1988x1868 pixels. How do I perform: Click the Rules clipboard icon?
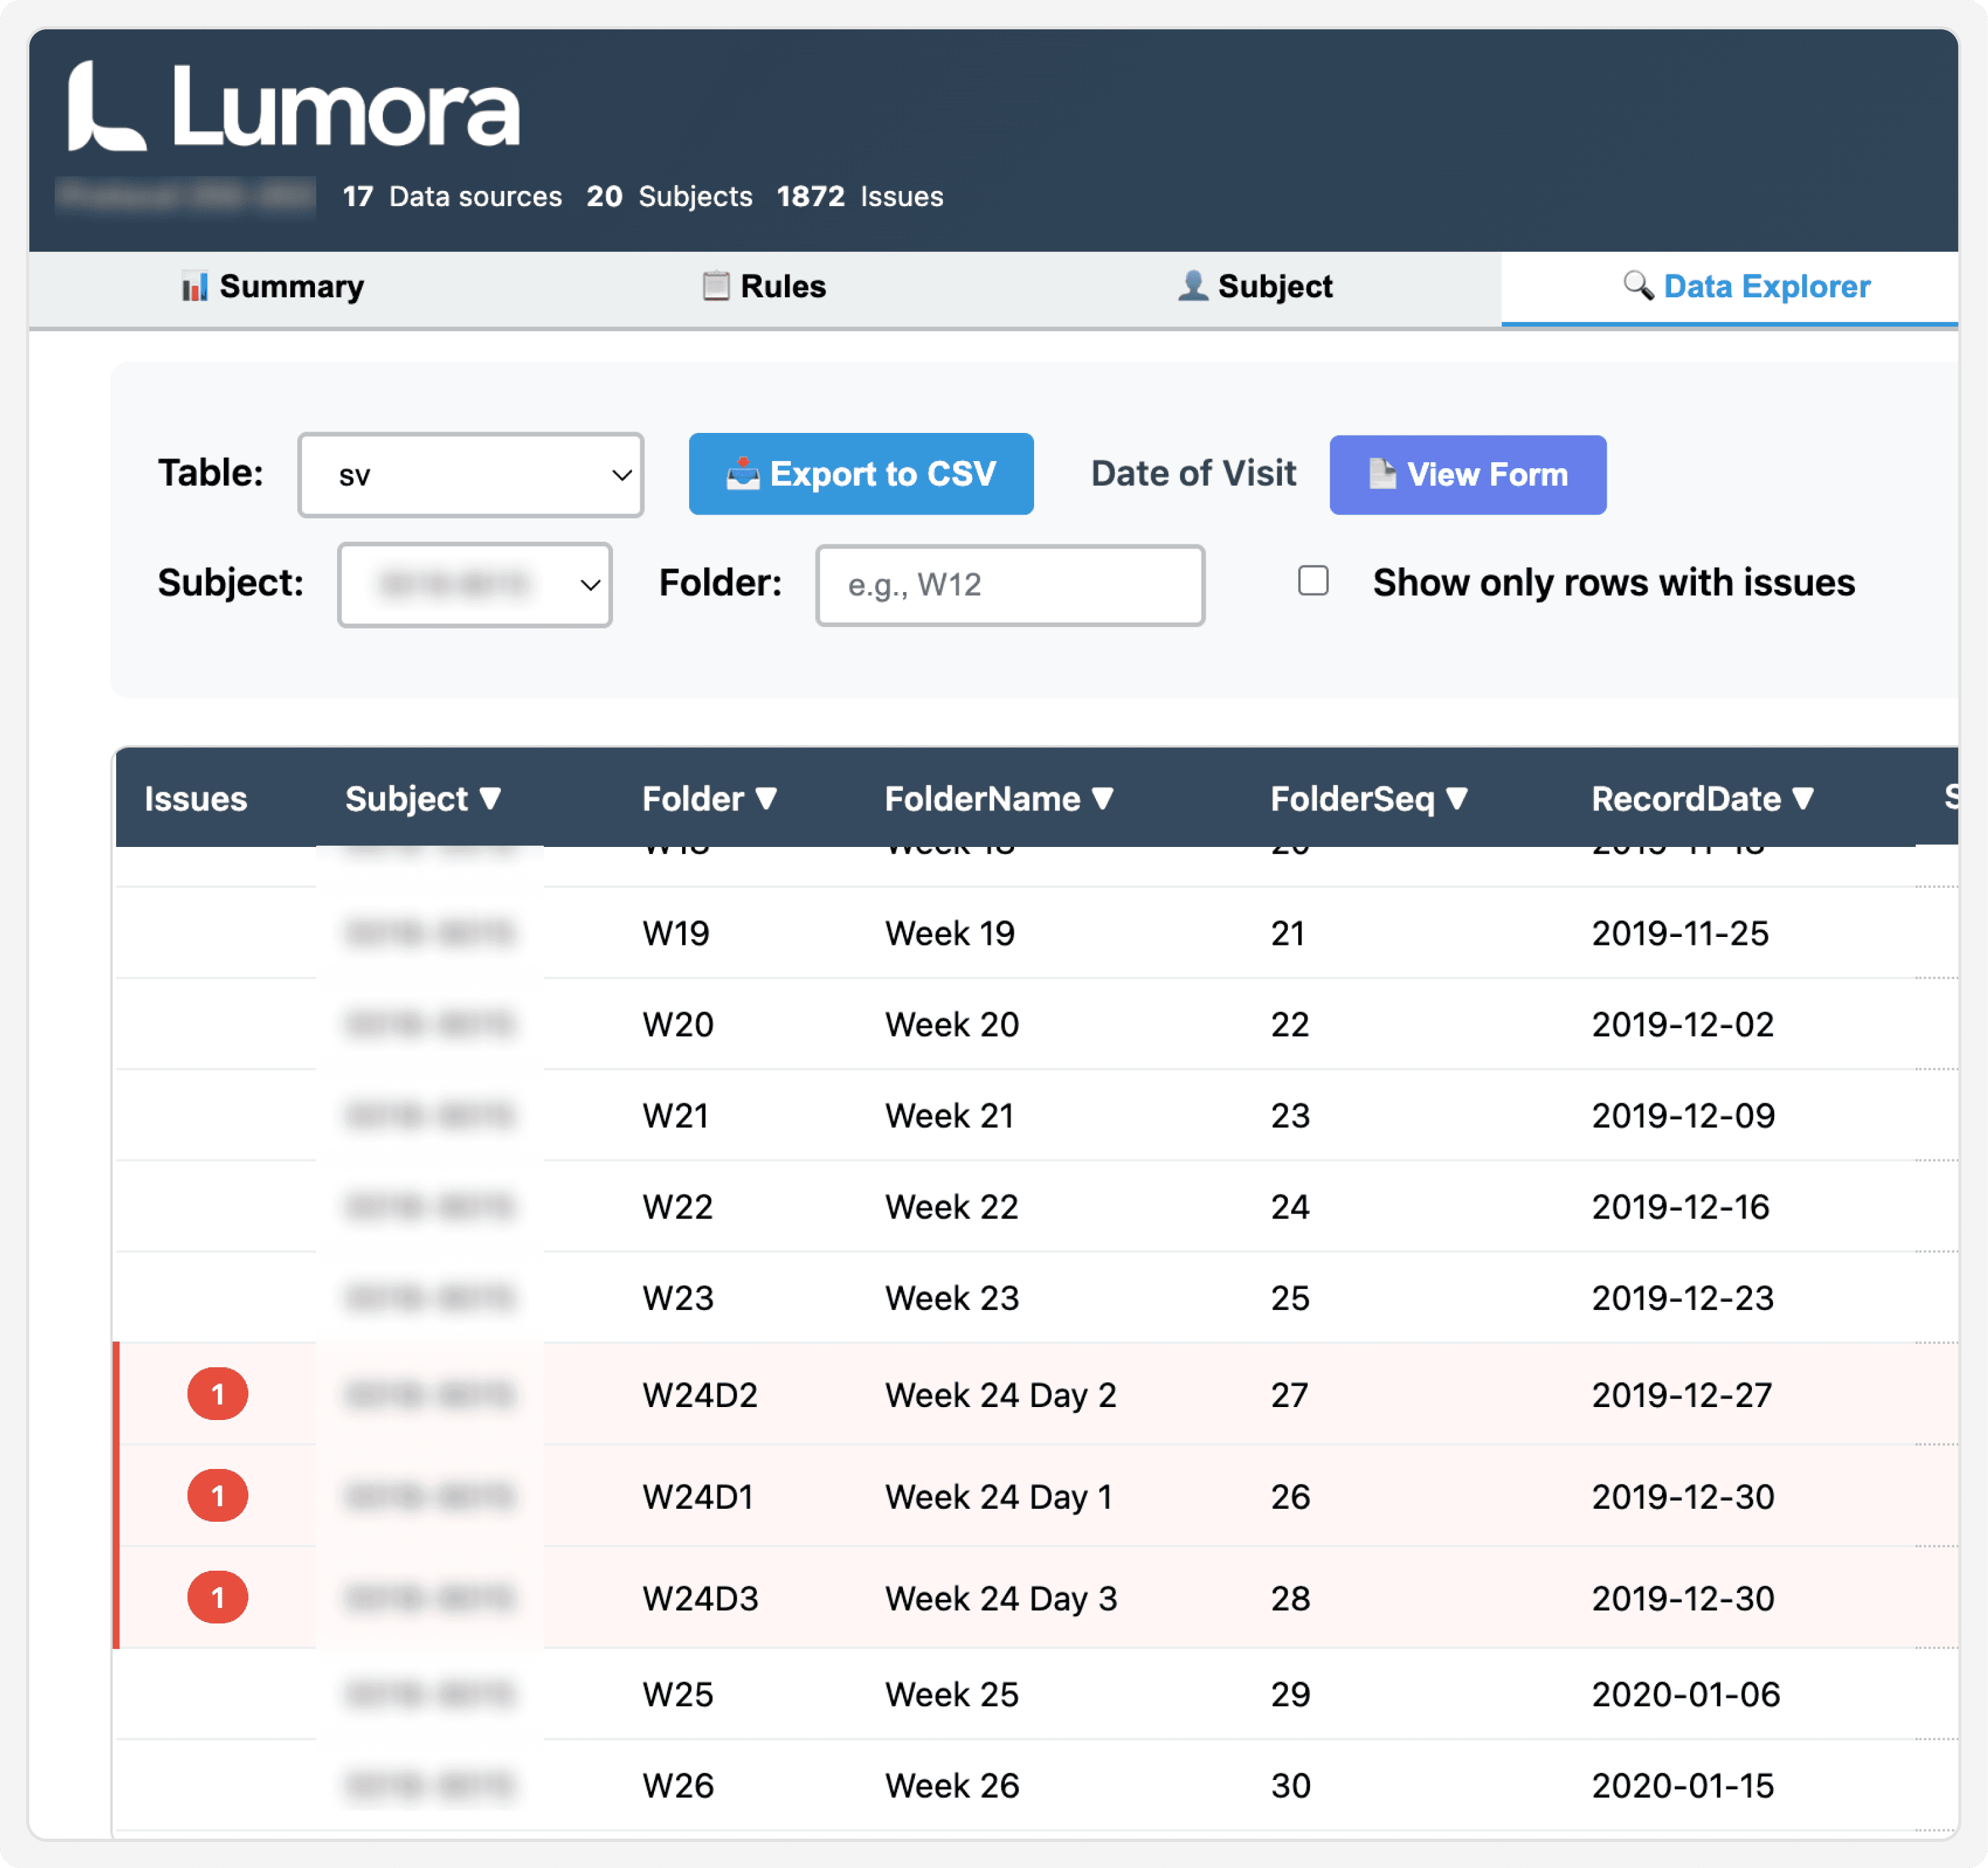point(716,287)
